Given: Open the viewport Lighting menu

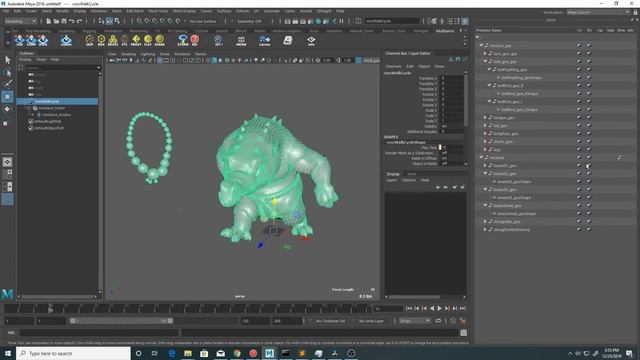Looking at the screenshot, I should [x=148, y=54].
